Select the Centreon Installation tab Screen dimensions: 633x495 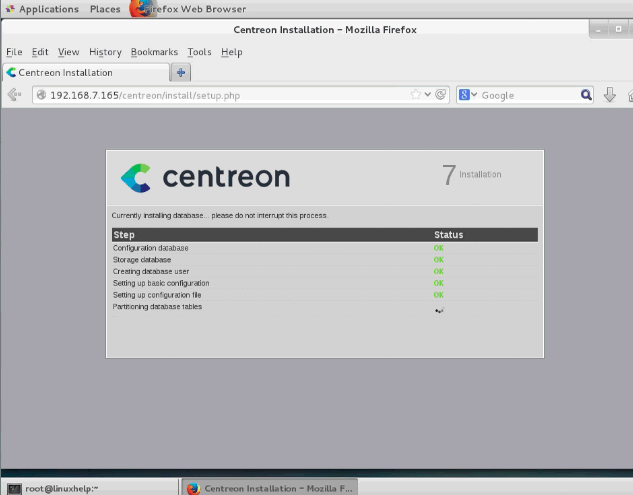pos(86,73)
